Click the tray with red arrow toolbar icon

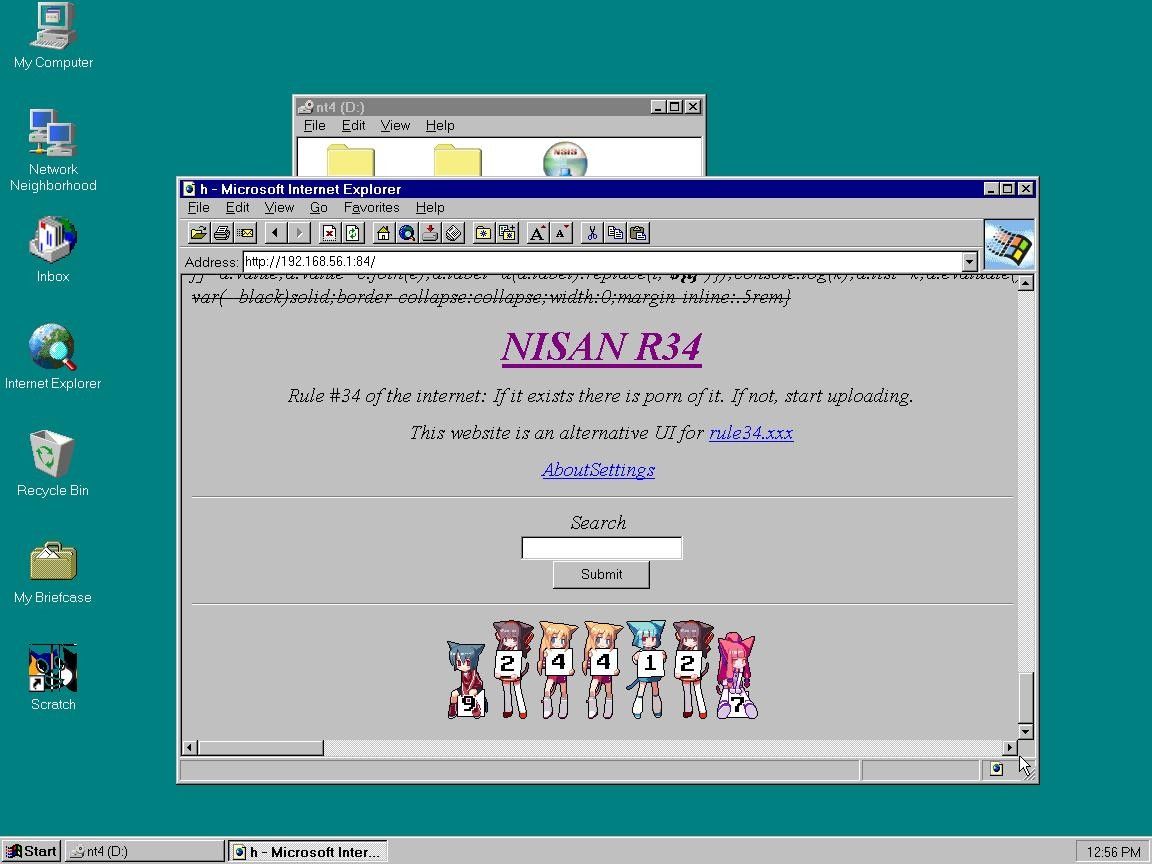coord(430,234)
